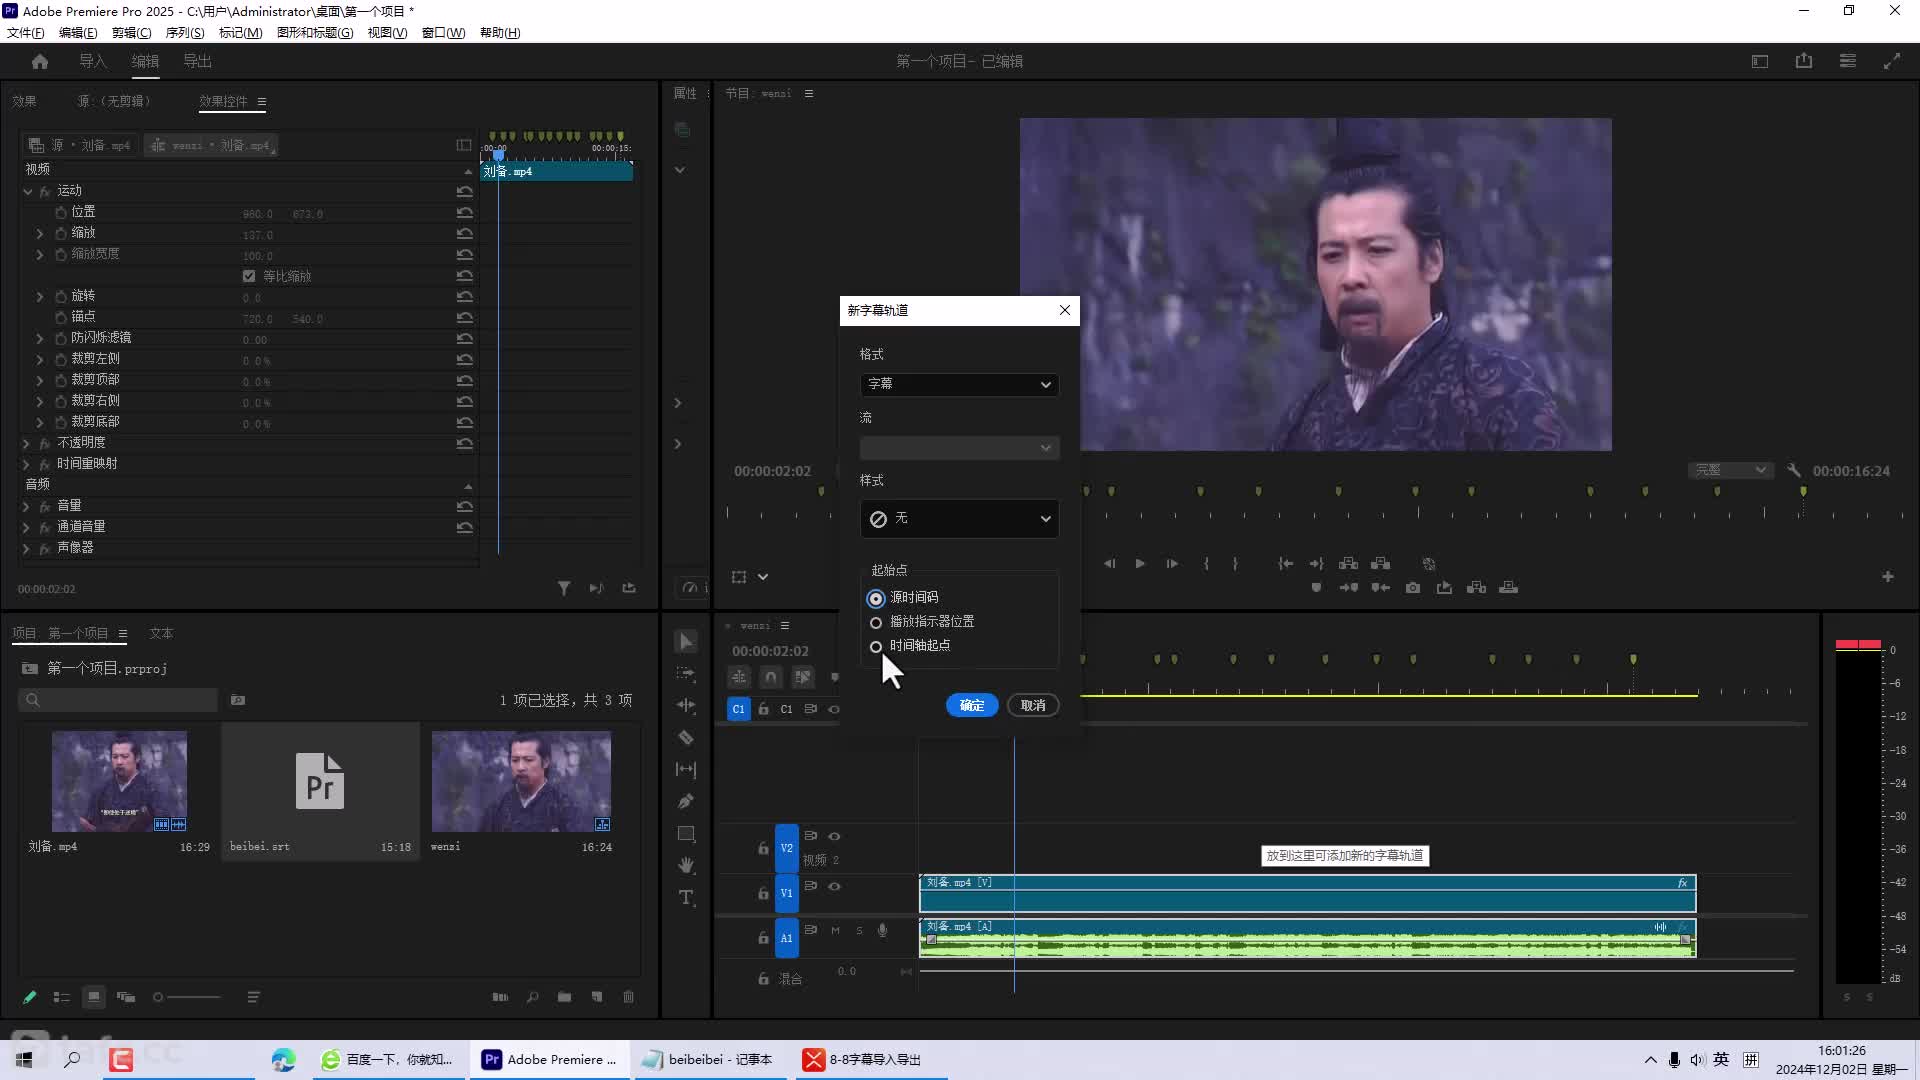
Task: Open the 格式 dropdown showing 字幕
Action: point(959,384)
